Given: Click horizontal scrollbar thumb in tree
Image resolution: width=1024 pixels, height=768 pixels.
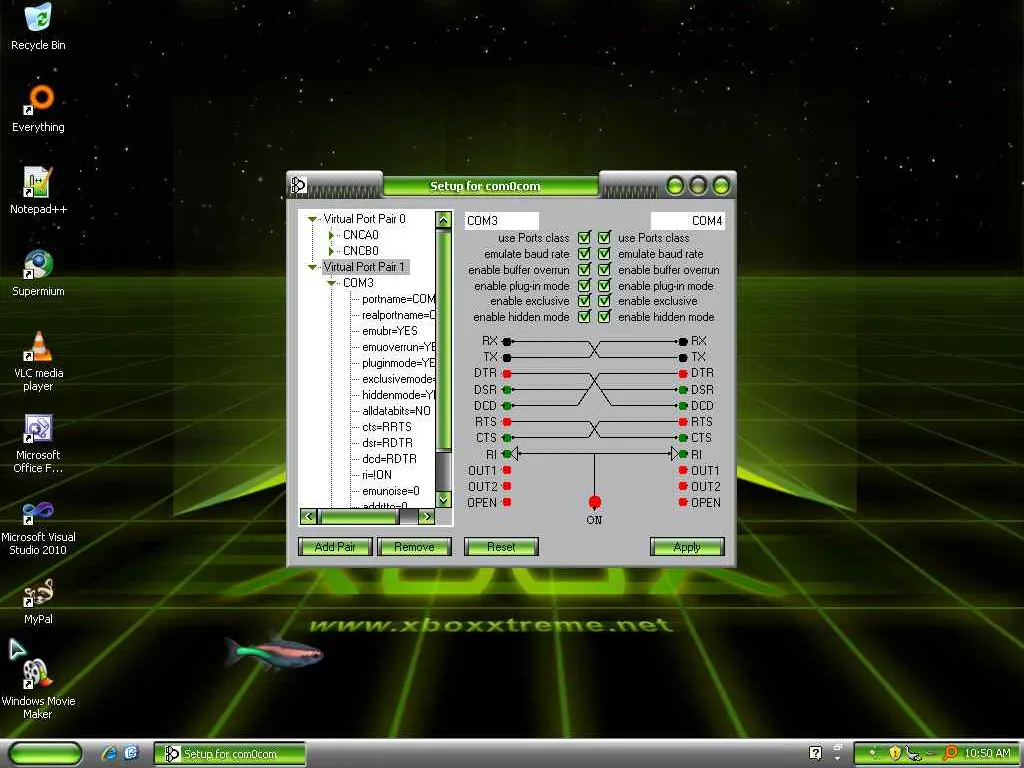Looking at the screenshot, I should coord(358,517).
